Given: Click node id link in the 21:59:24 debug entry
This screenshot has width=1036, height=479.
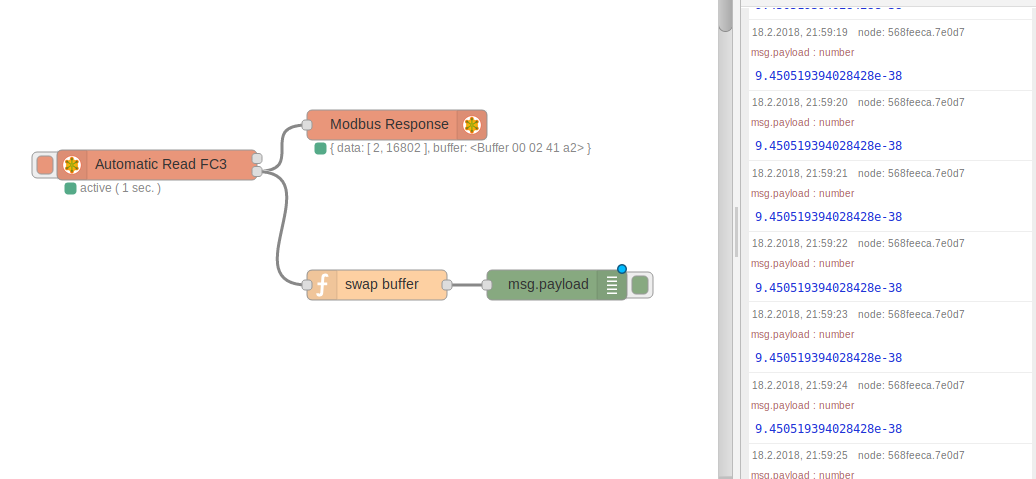Looking at the screenshot, I should [x=911, y=385].
